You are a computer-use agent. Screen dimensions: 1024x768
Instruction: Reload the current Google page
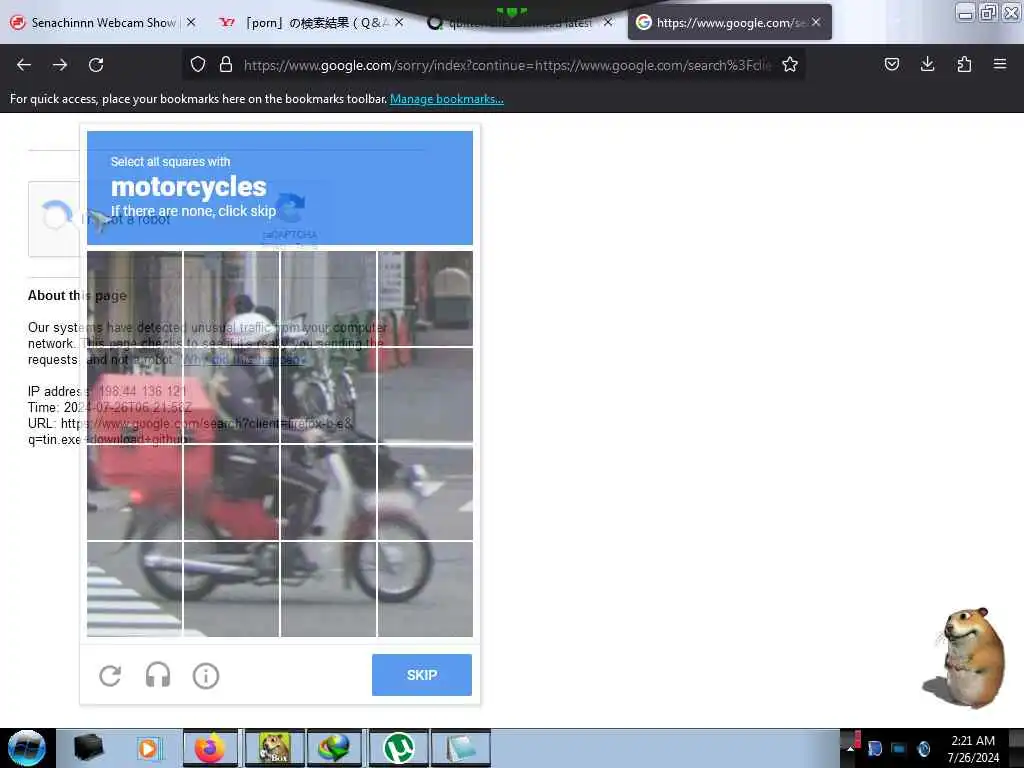[x=96, y=65]
